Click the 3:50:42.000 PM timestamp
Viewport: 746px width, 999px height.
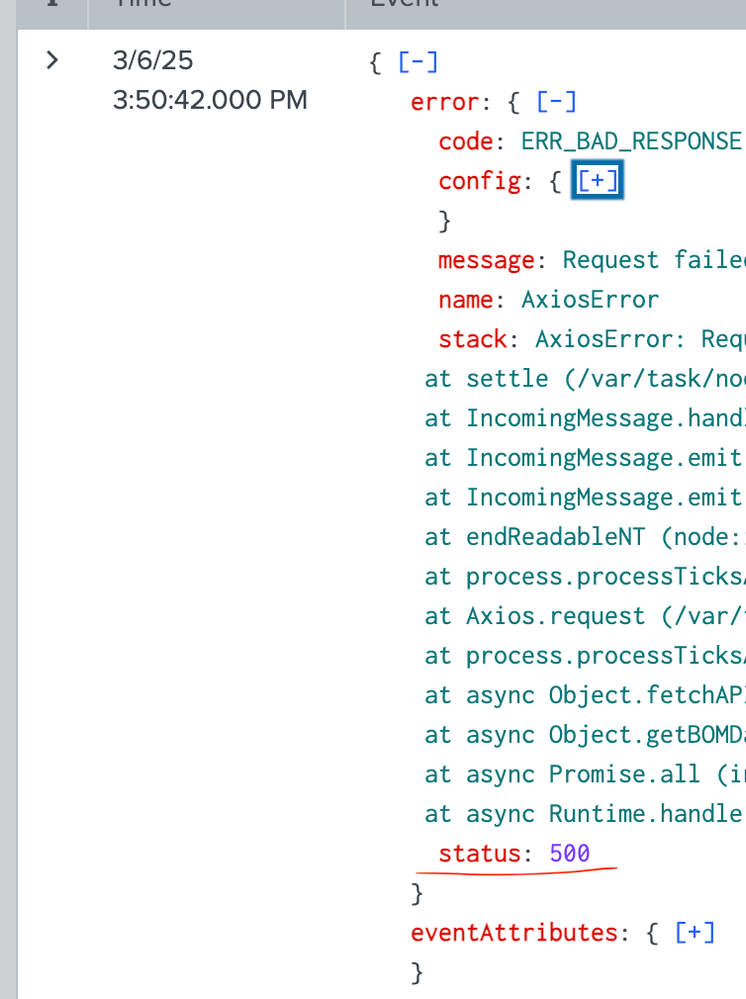210,100
